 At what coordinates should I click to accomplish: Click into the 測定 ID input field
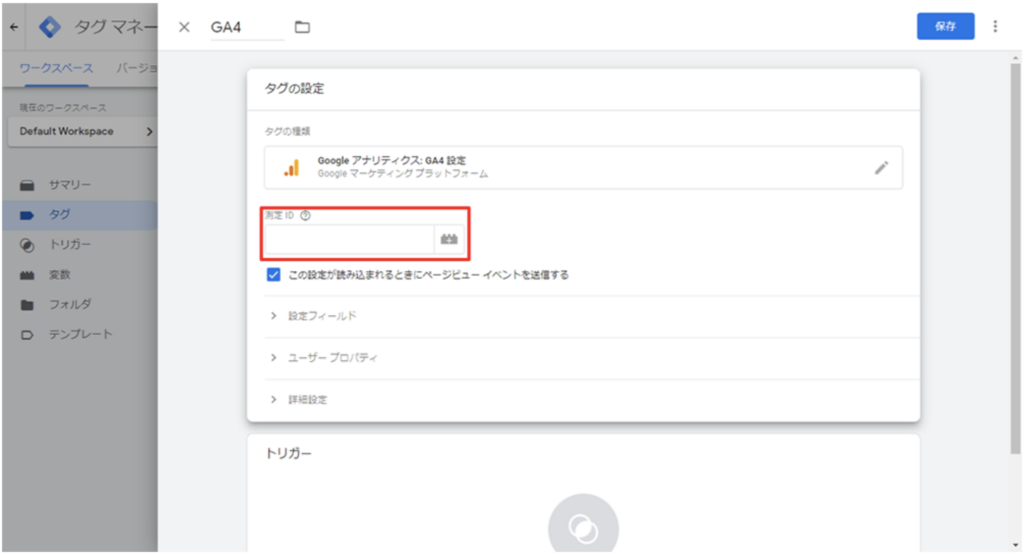[x=349, y=239]
